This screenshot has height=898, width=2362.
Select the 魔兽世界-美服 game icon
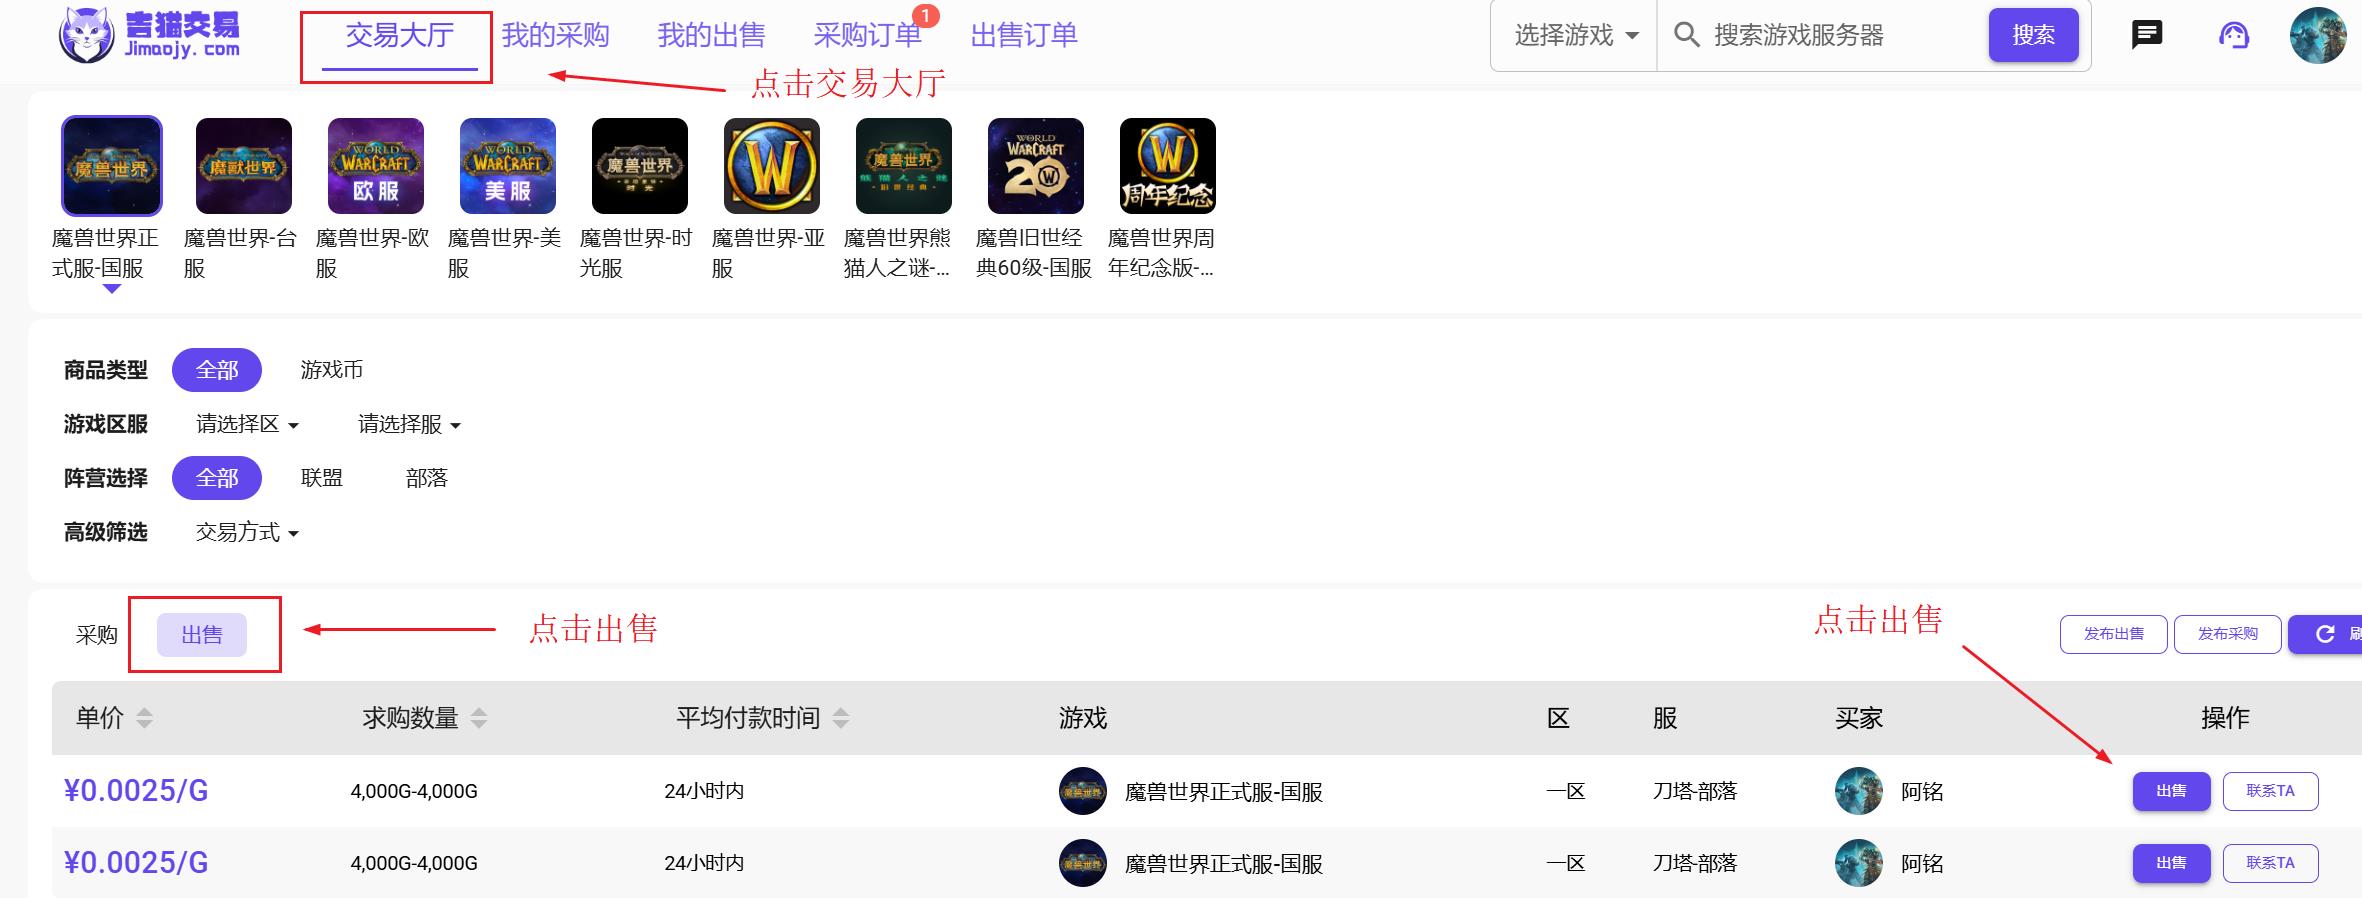point(508,166)
